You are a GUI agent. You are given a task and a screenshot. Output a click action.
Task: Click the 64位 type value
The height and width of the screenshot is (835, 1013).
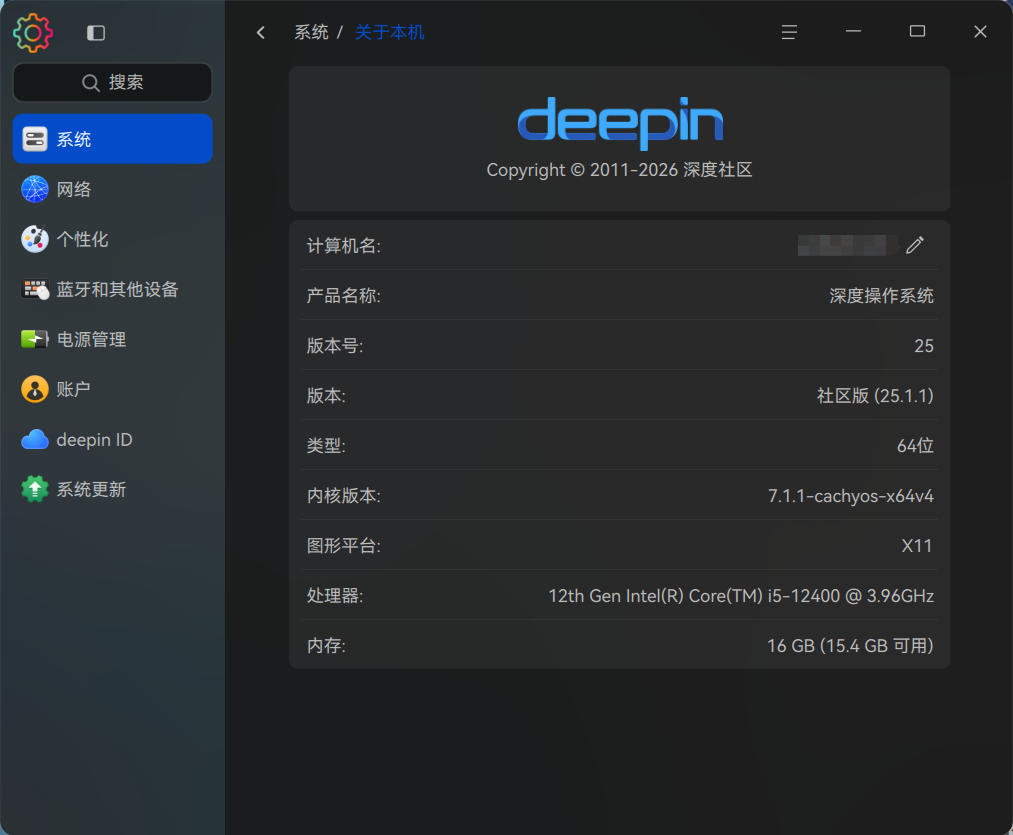coord(915,446)
